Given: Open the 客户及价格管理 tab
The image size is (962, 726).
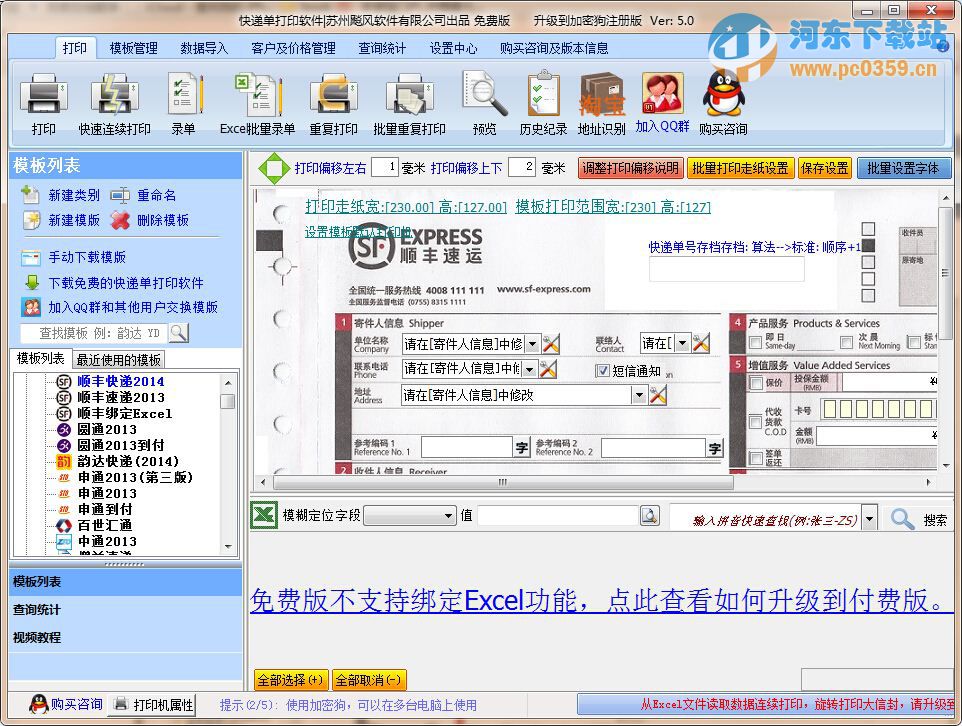Looking at the screenshot, I should 293,48.
